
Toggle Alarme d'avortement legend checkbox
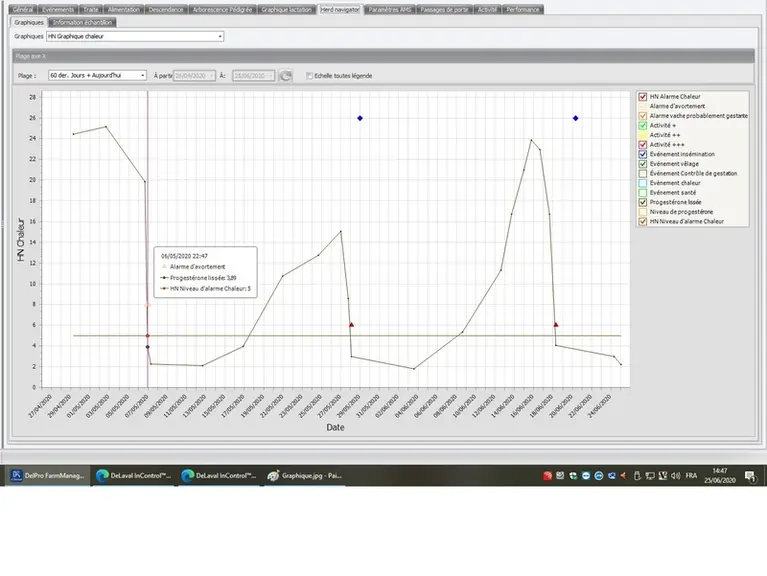[643, 106]
